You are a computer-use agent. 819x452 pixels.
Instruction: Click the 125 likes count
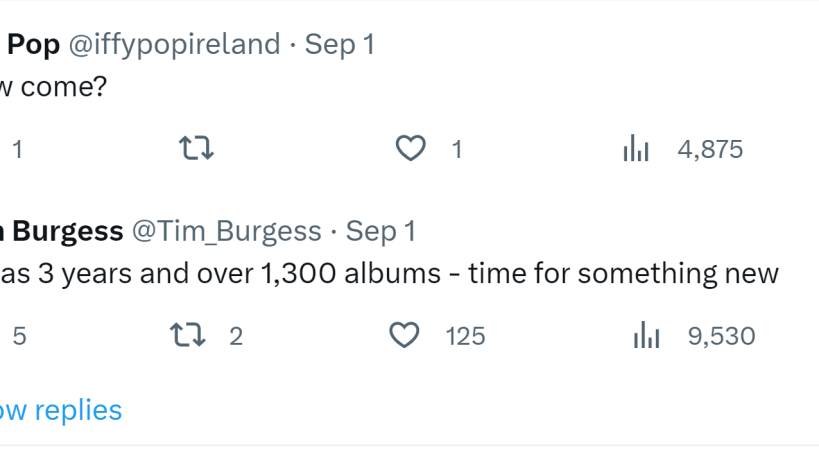pyautogui.click(x=465, y=336)
